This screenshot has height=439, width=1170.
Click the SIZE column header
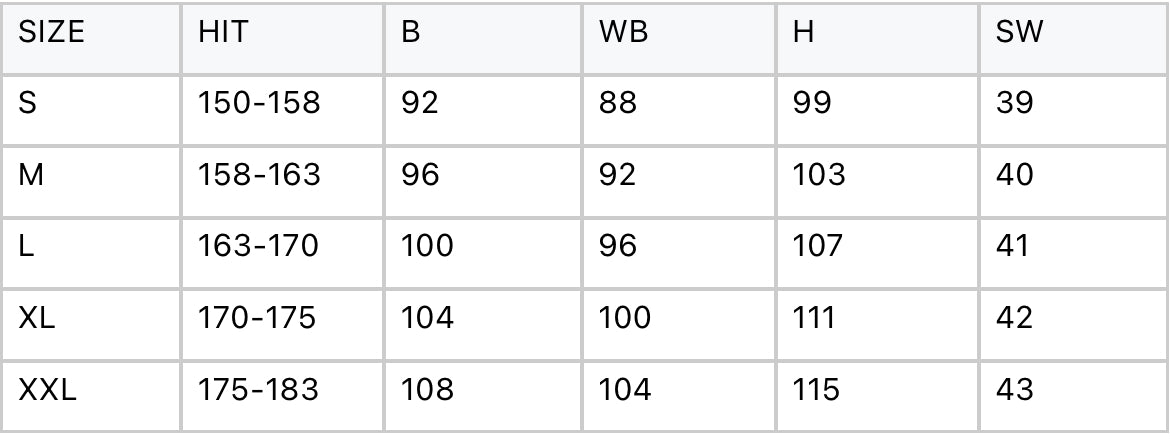click(51, 33)
